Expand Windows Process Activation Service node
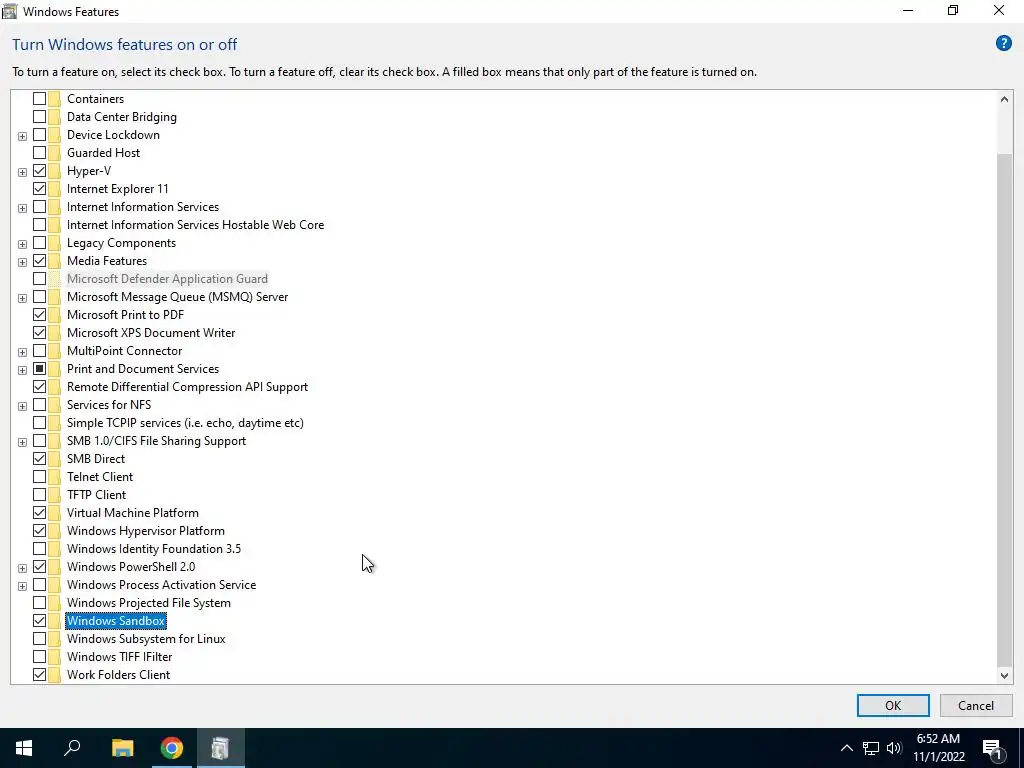Screen dimensions: 1024x768 pos(22,586)
